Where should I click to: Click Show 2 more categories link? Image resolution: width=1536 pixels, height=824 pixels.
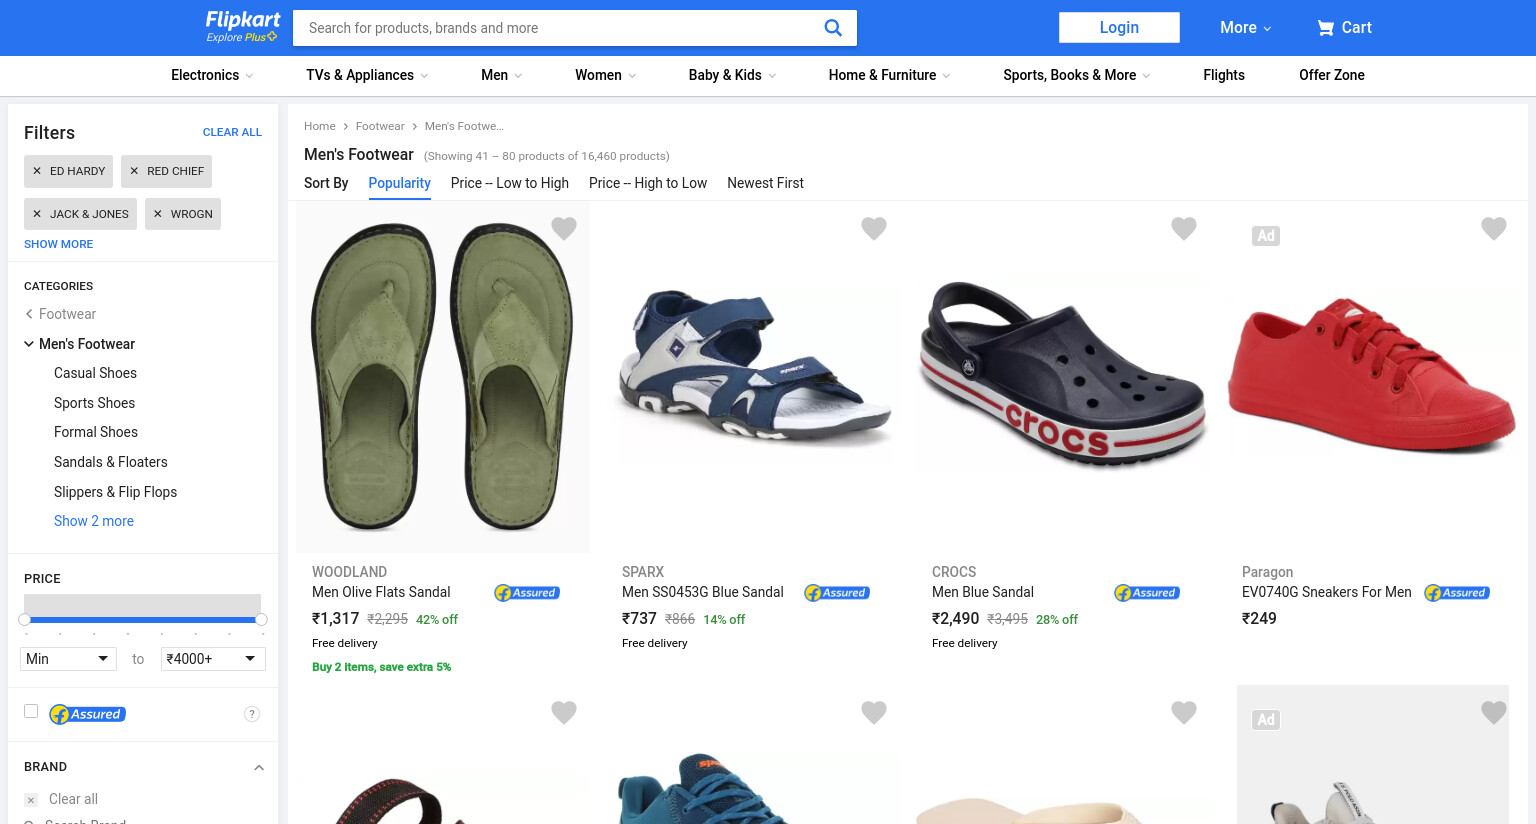tap(94, 521)
